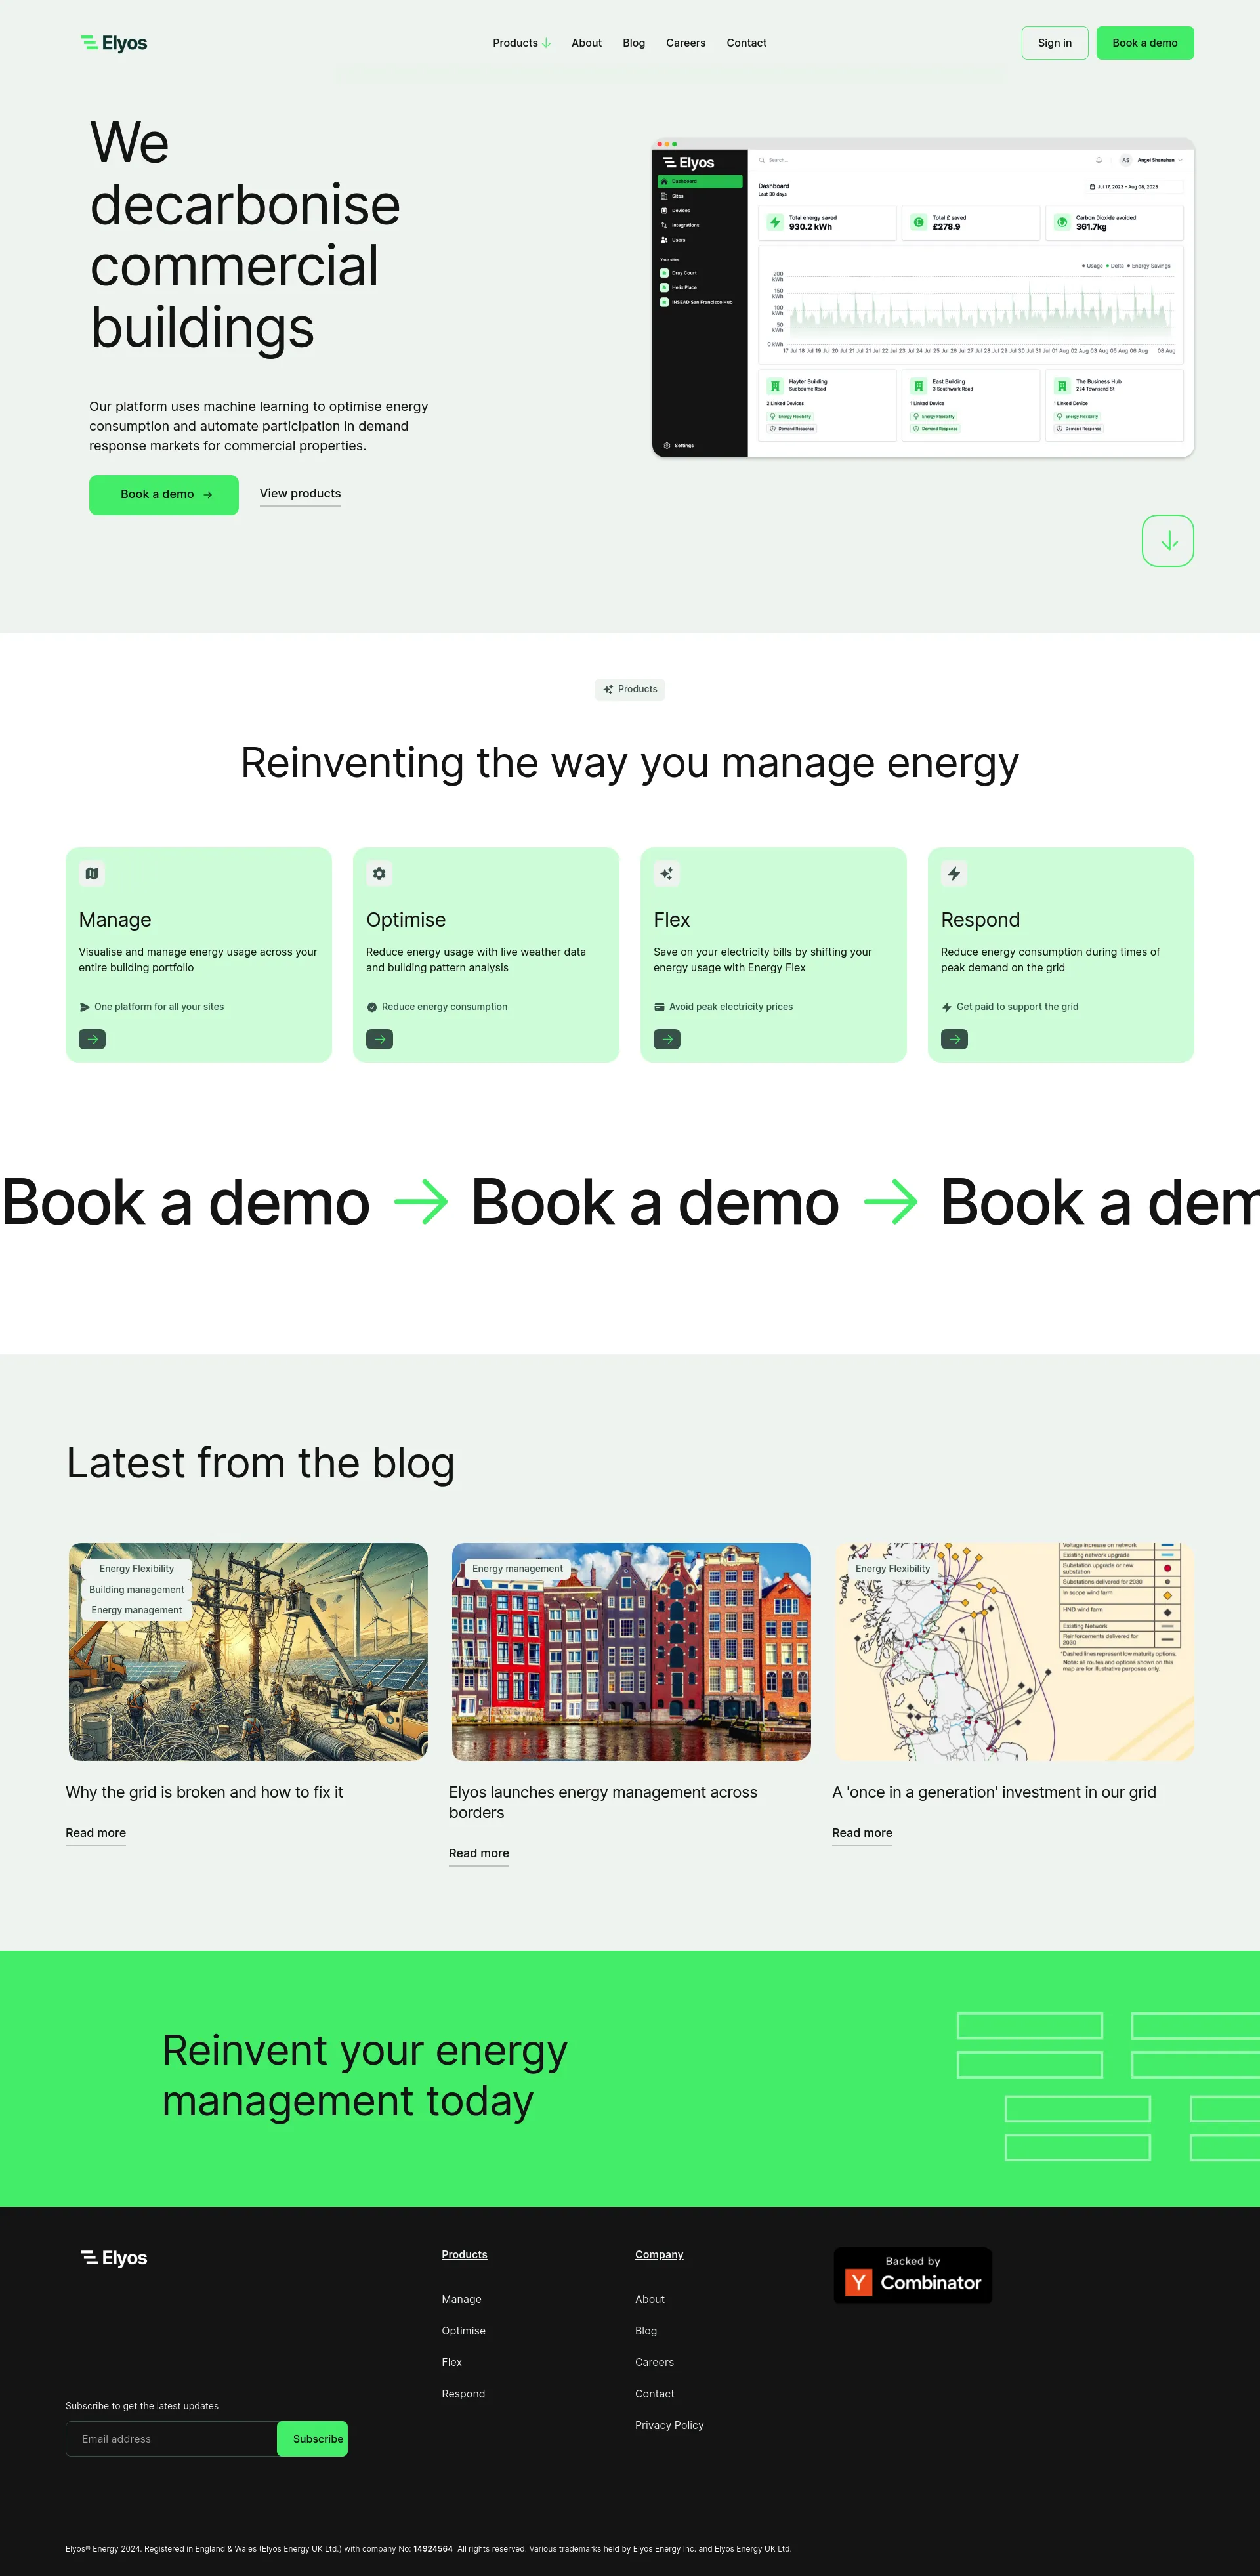The image size is (1260, 2576).
Task: Open Careers in the top navigation
Action: click(x=685, y=43)
